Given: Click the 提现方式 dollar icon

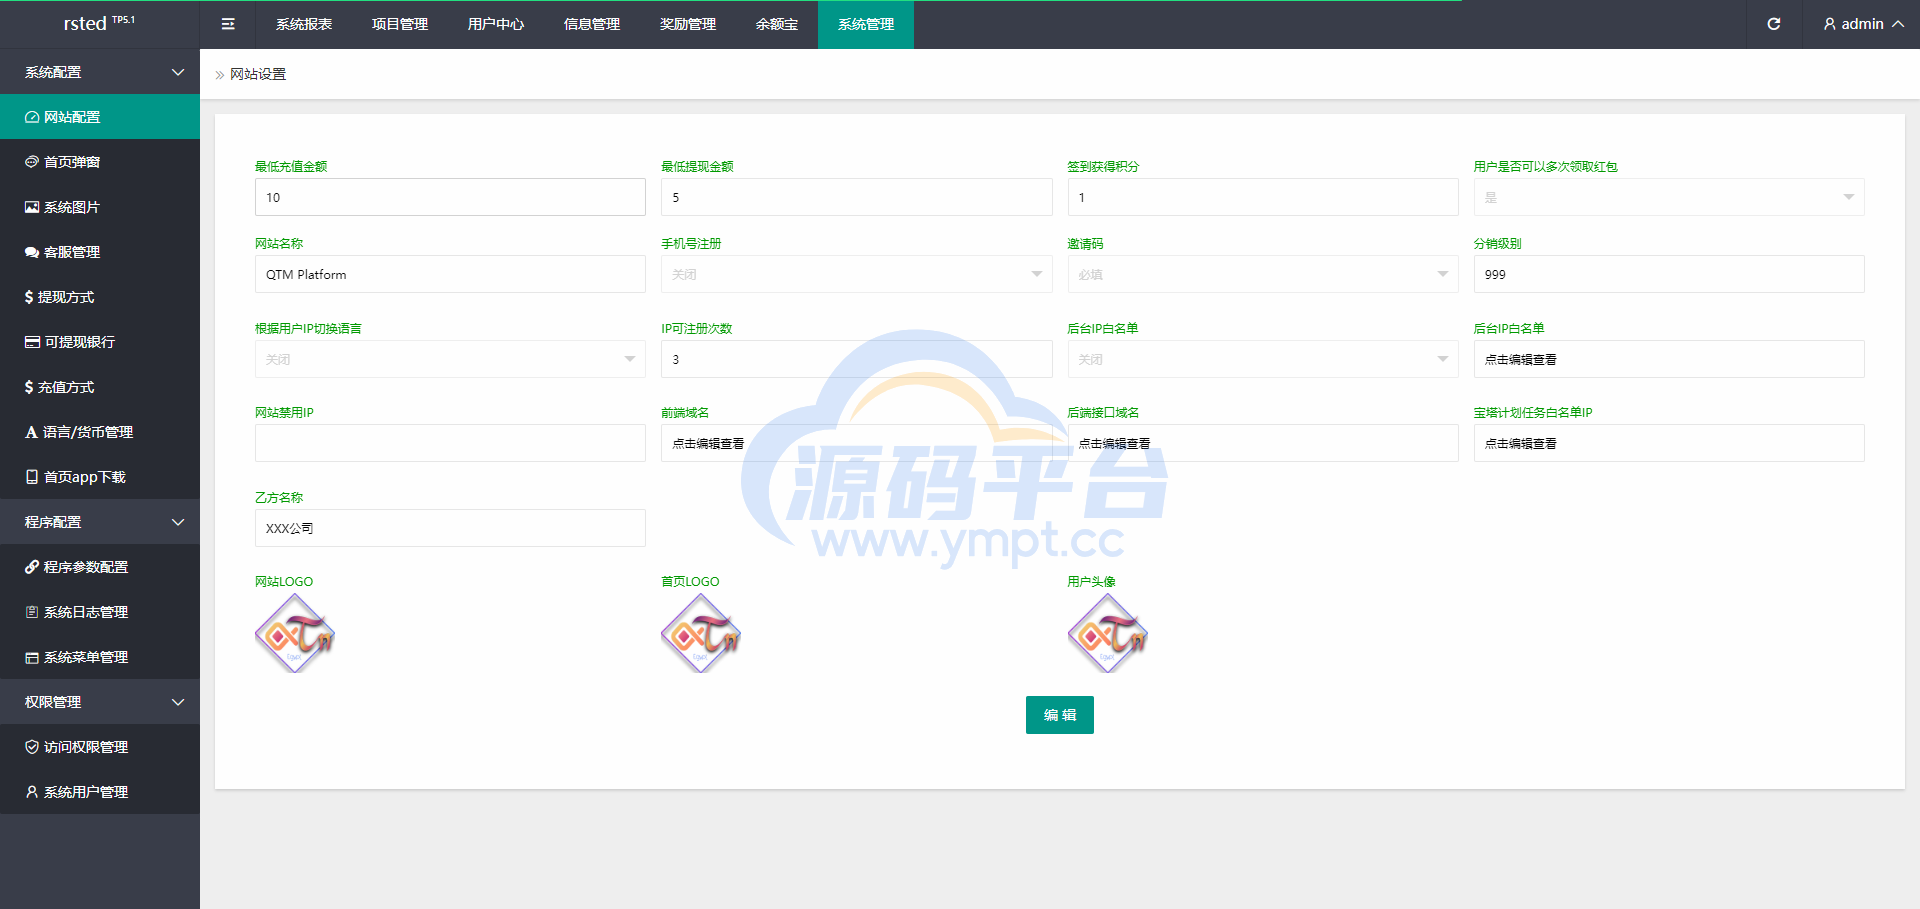Looking at the screenshot, I should click(29, 297).
